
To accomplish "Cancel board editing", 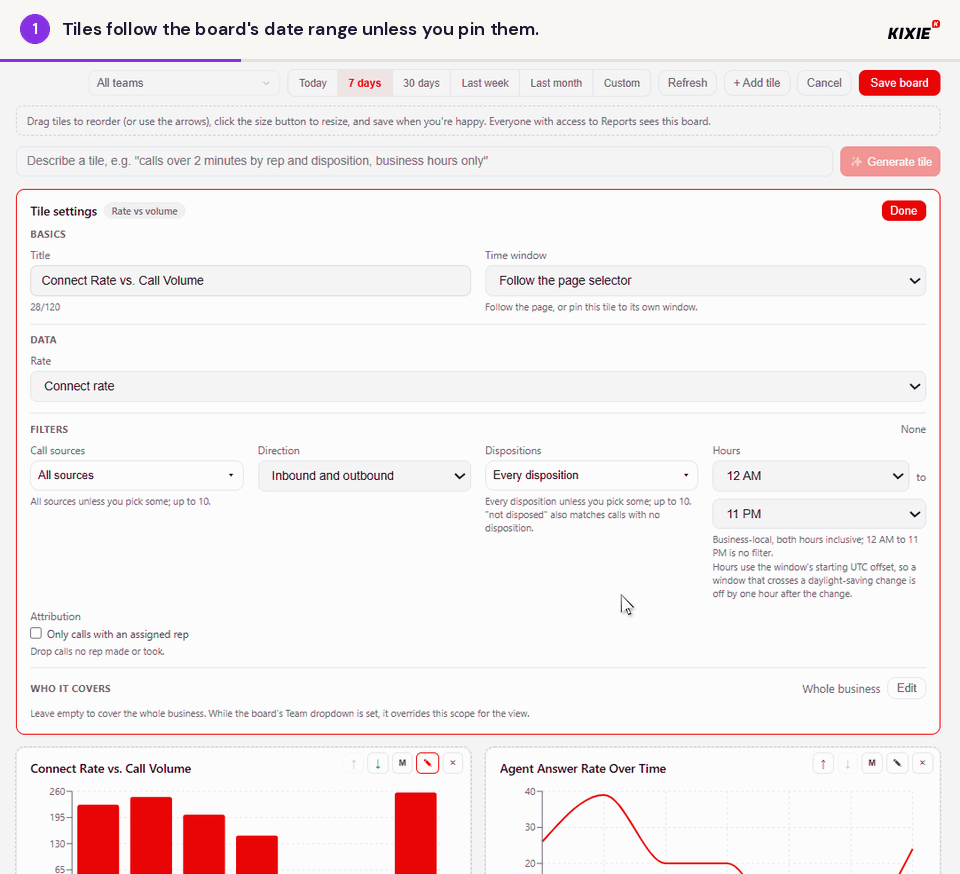I will 824,83.
